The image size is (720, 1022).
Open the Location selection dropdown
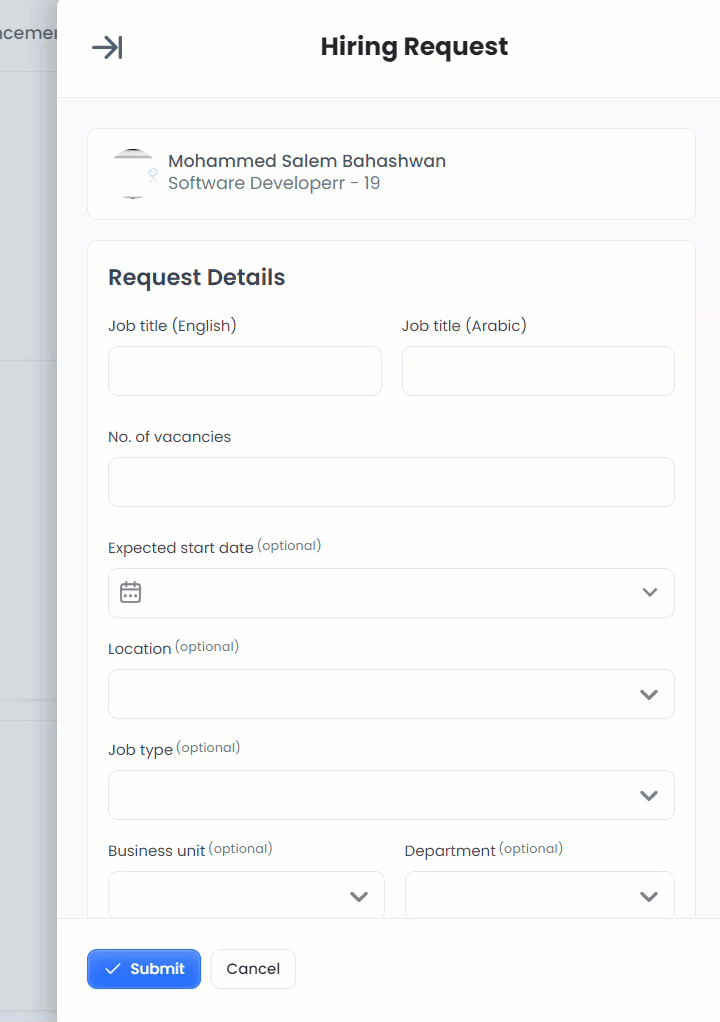[x=391, y=693]
